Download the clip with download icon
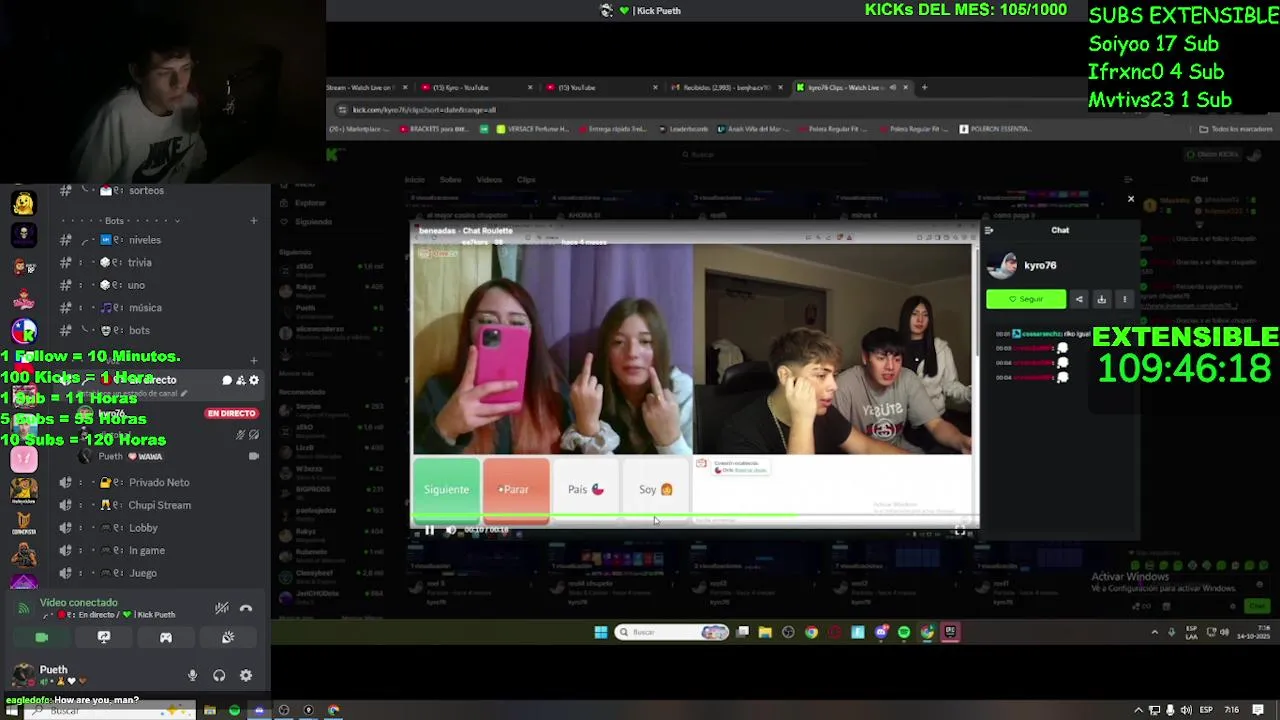Image resolution: width=1280 pixels, height=720 pixels. [1101, 299]
